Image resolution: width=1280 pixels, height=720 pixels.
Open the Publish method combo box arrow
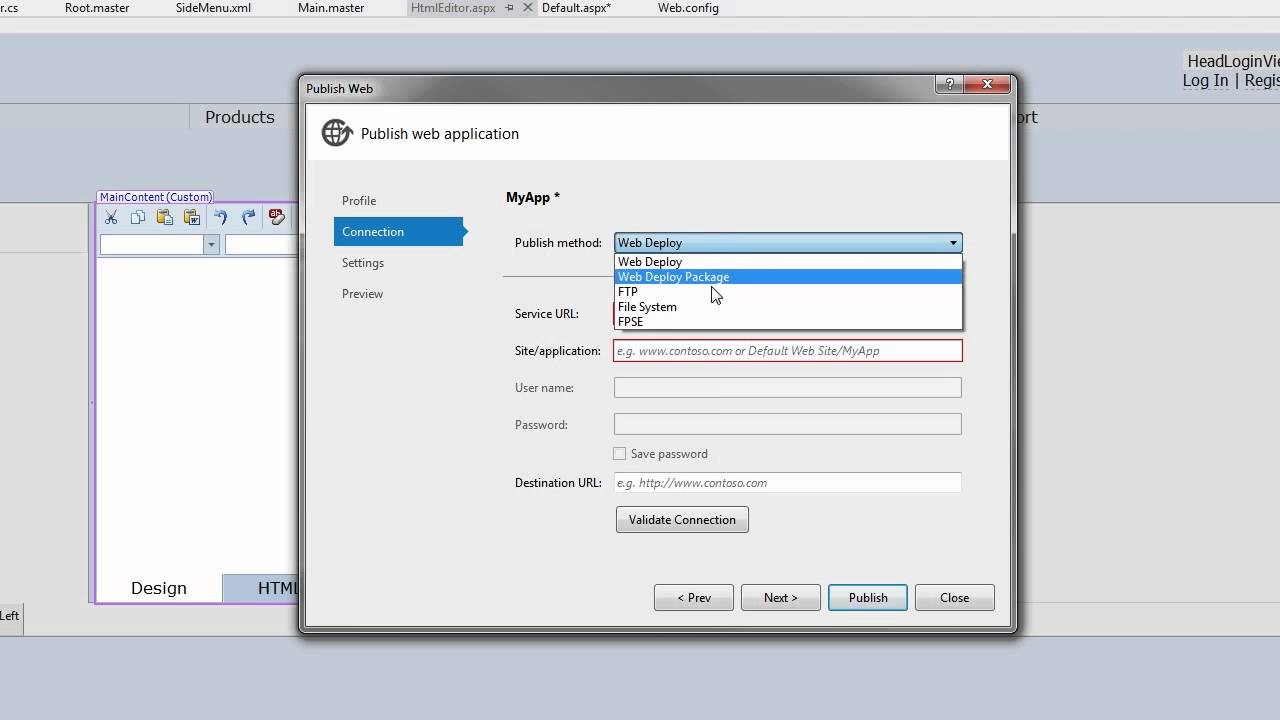953,243
